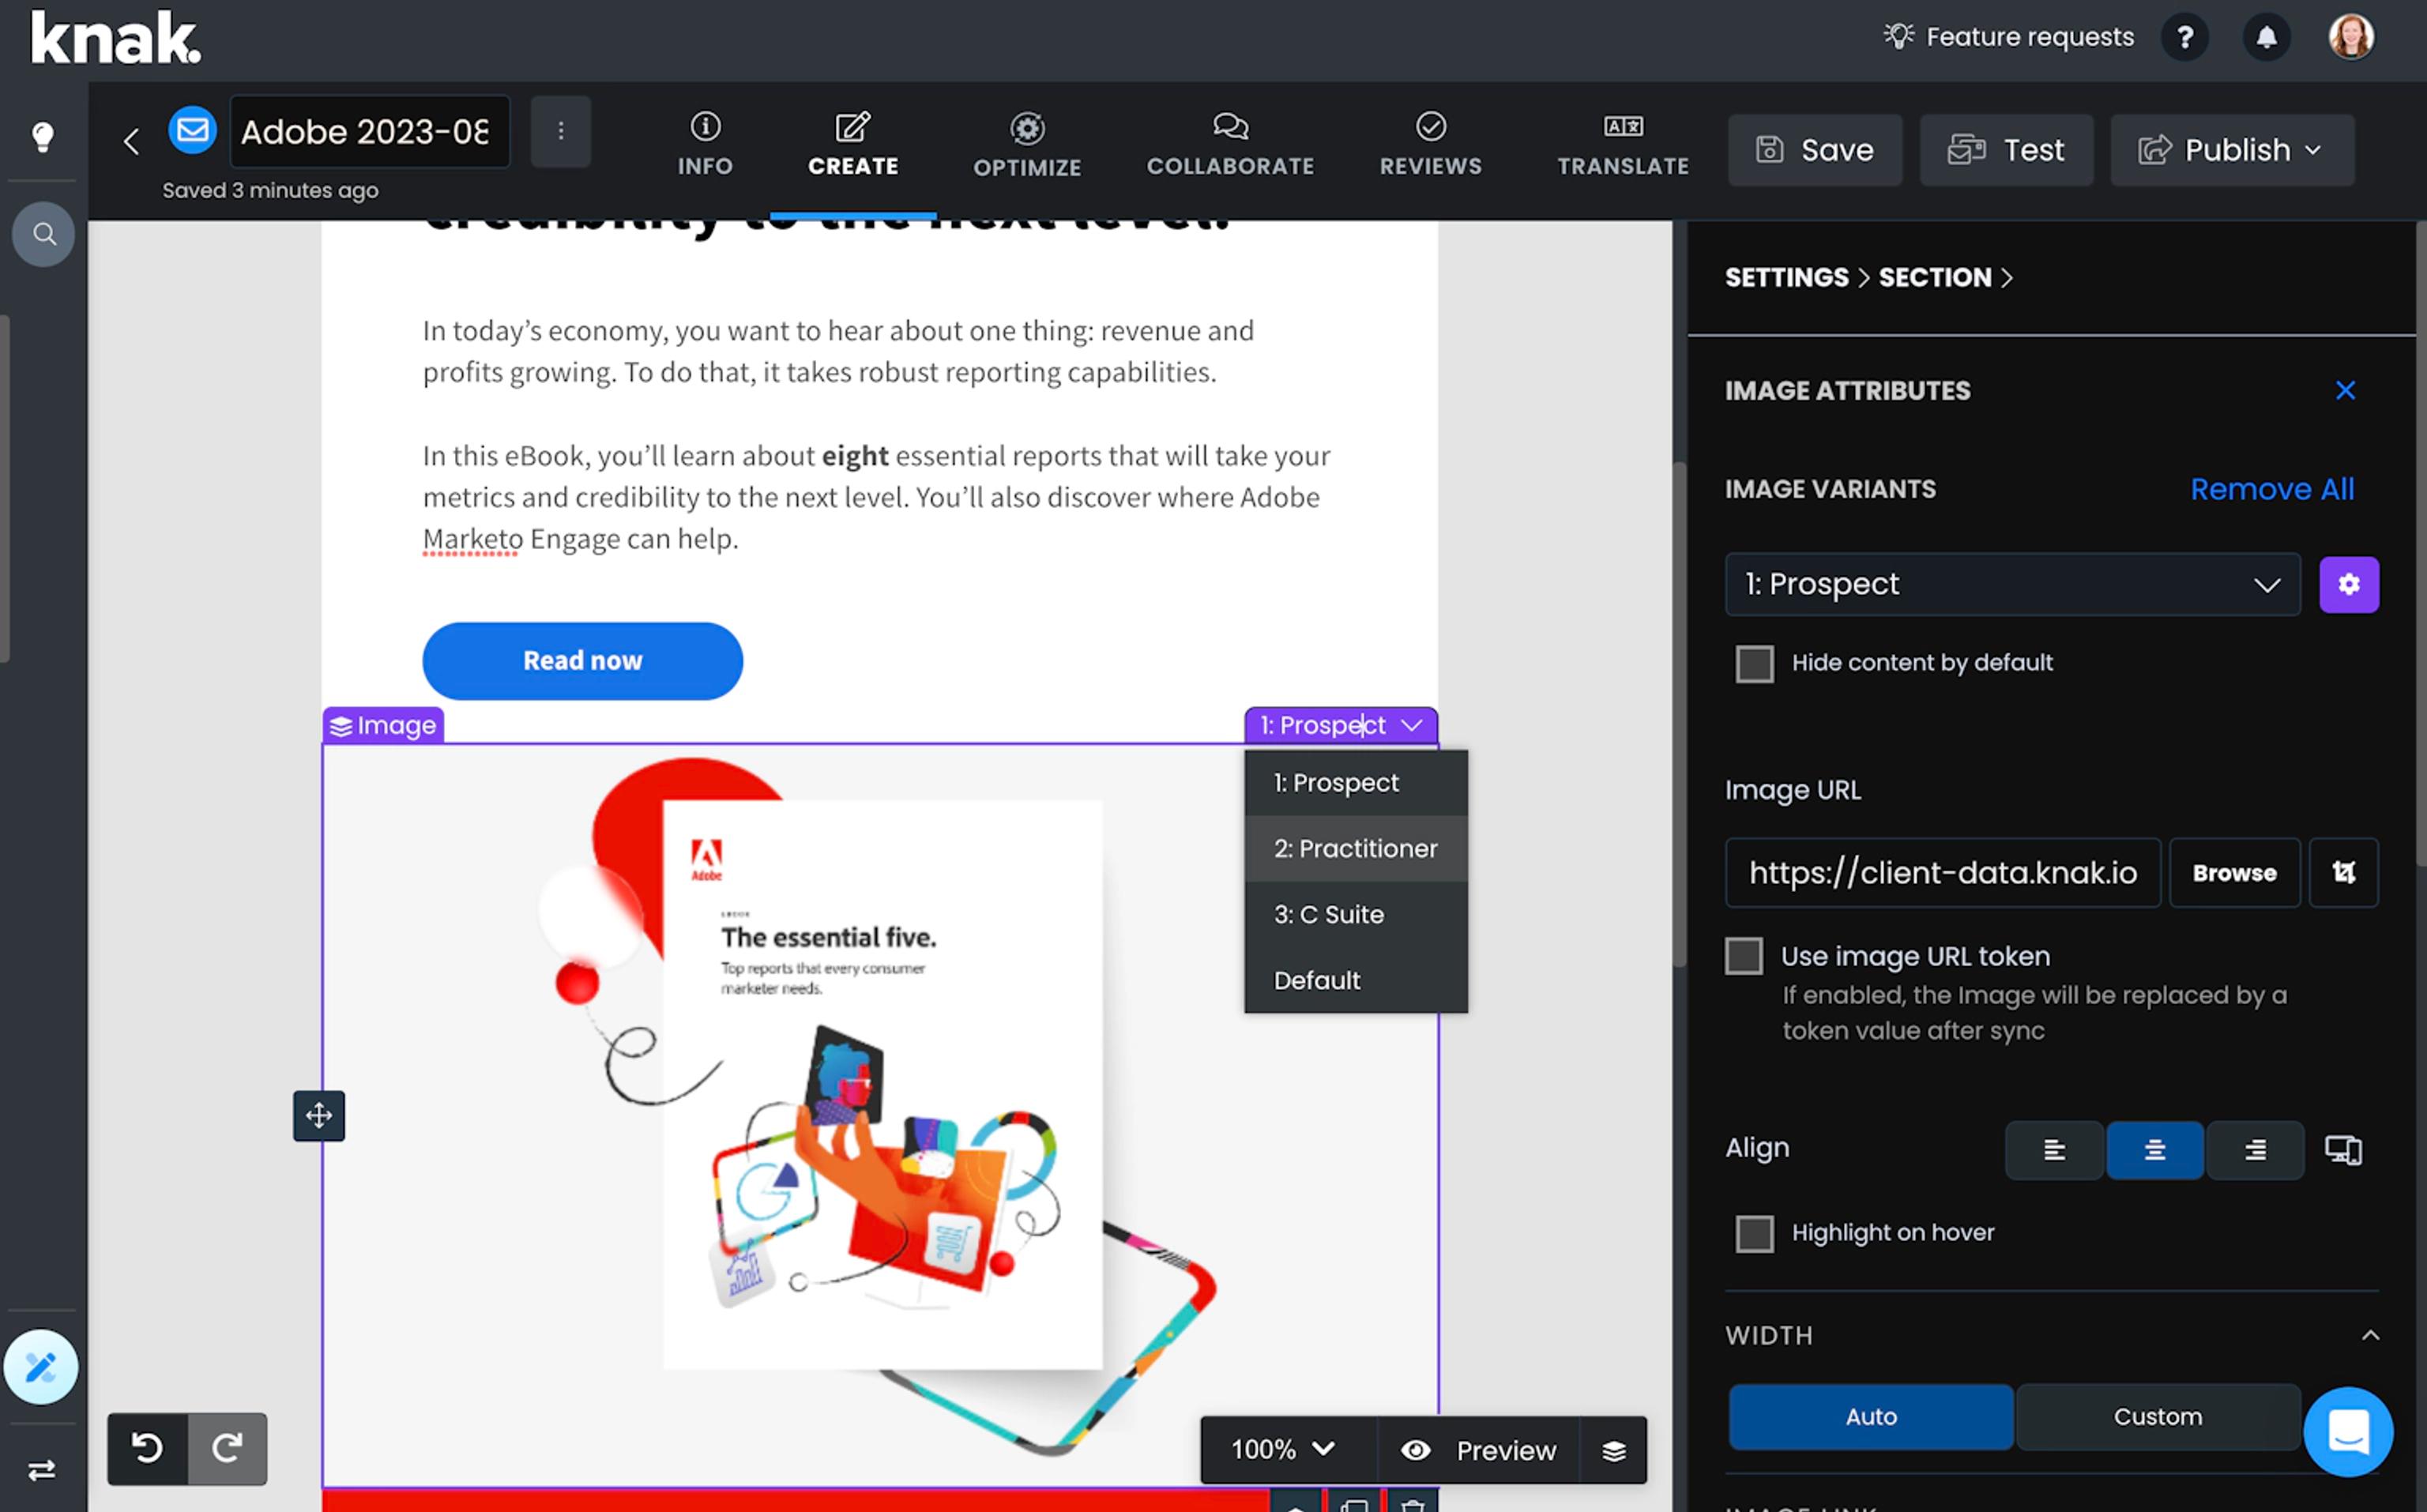Open the chat support bubble
Image resolution: width=2427 pixels, height=1512 pixels.
pyautogui.click(x=2347, y=1431)
